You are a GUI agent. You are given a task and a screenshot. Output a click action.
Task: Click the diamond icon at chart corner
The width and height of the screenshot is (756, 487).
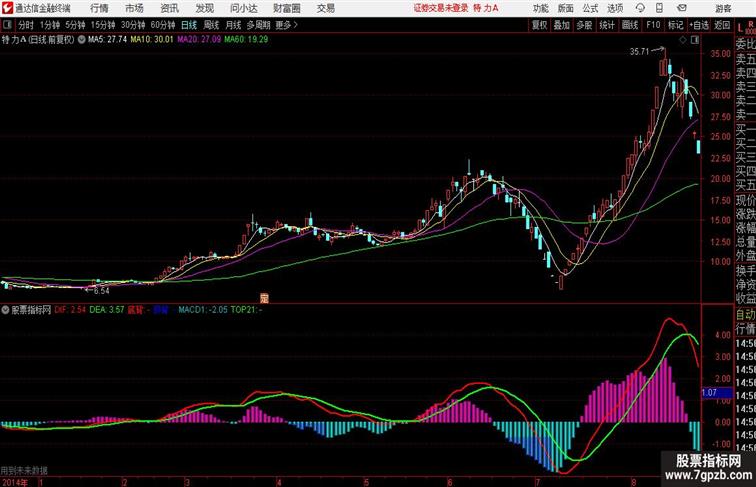tap(683, 40)
